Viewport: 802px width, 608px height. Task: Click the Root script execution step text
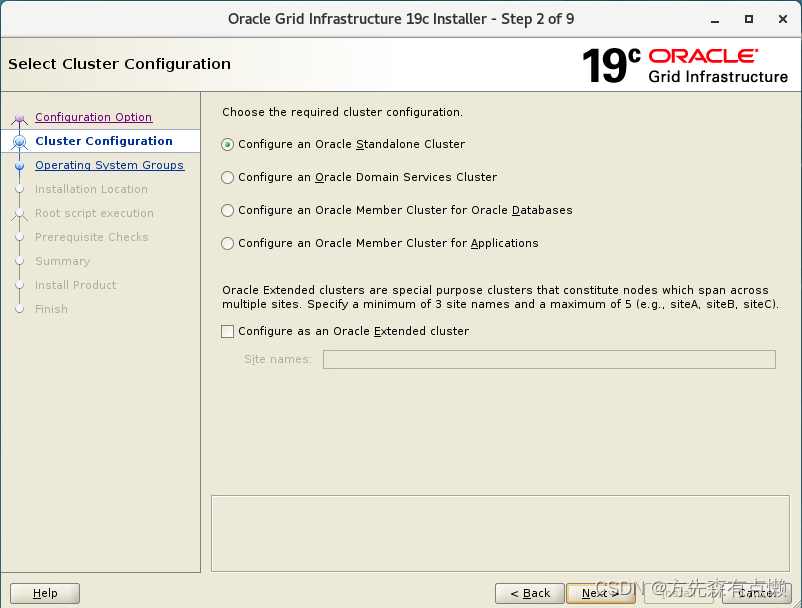95,213
